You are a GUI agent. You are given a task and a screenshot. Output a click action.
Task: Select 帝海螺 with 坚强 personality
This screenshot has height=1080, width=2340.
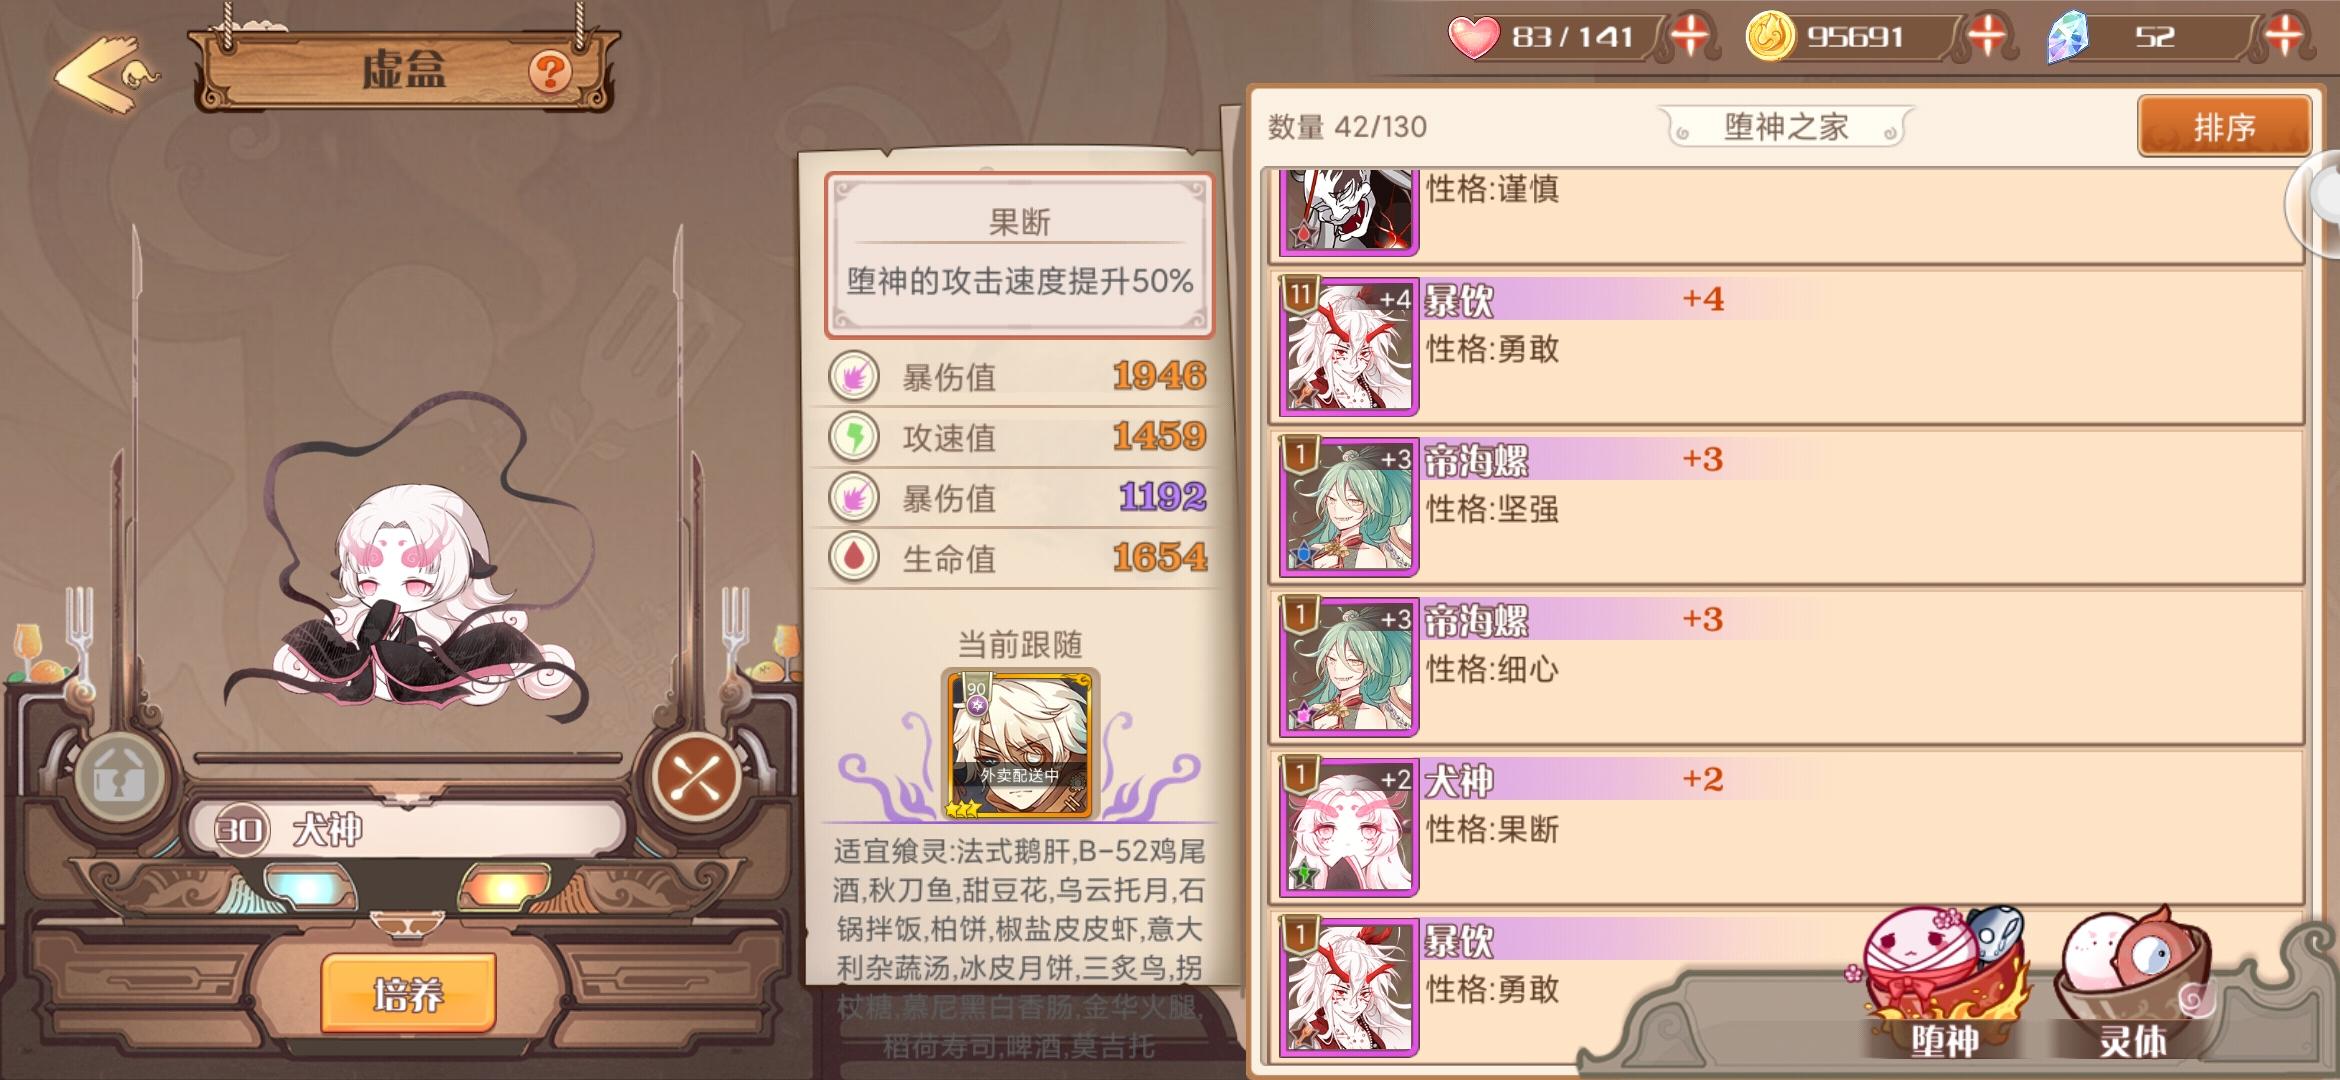pos(1787,507)
